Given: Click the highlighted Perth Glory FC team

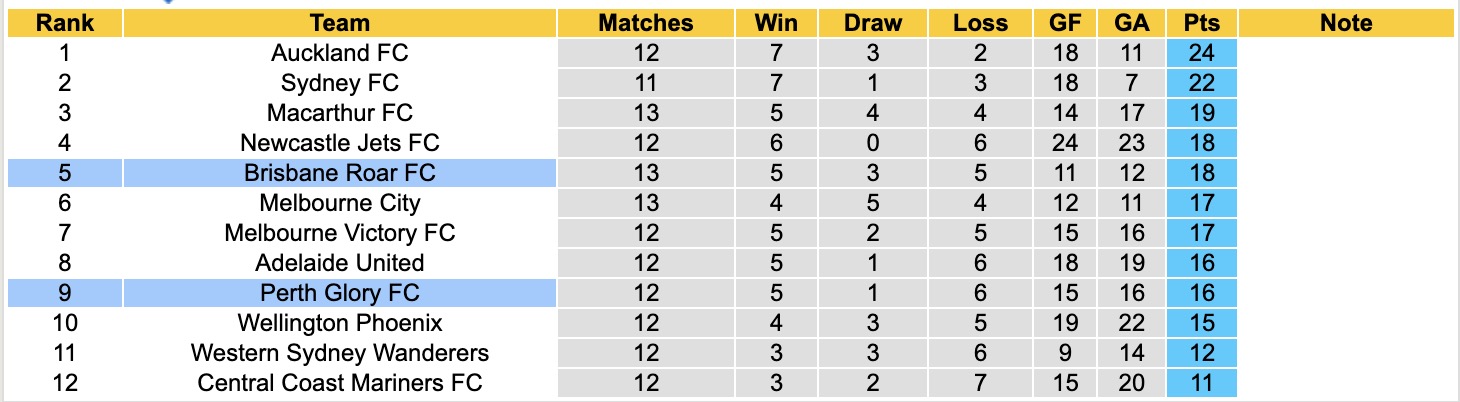Looking at the screenshot, I should click(x=340, y=293).
